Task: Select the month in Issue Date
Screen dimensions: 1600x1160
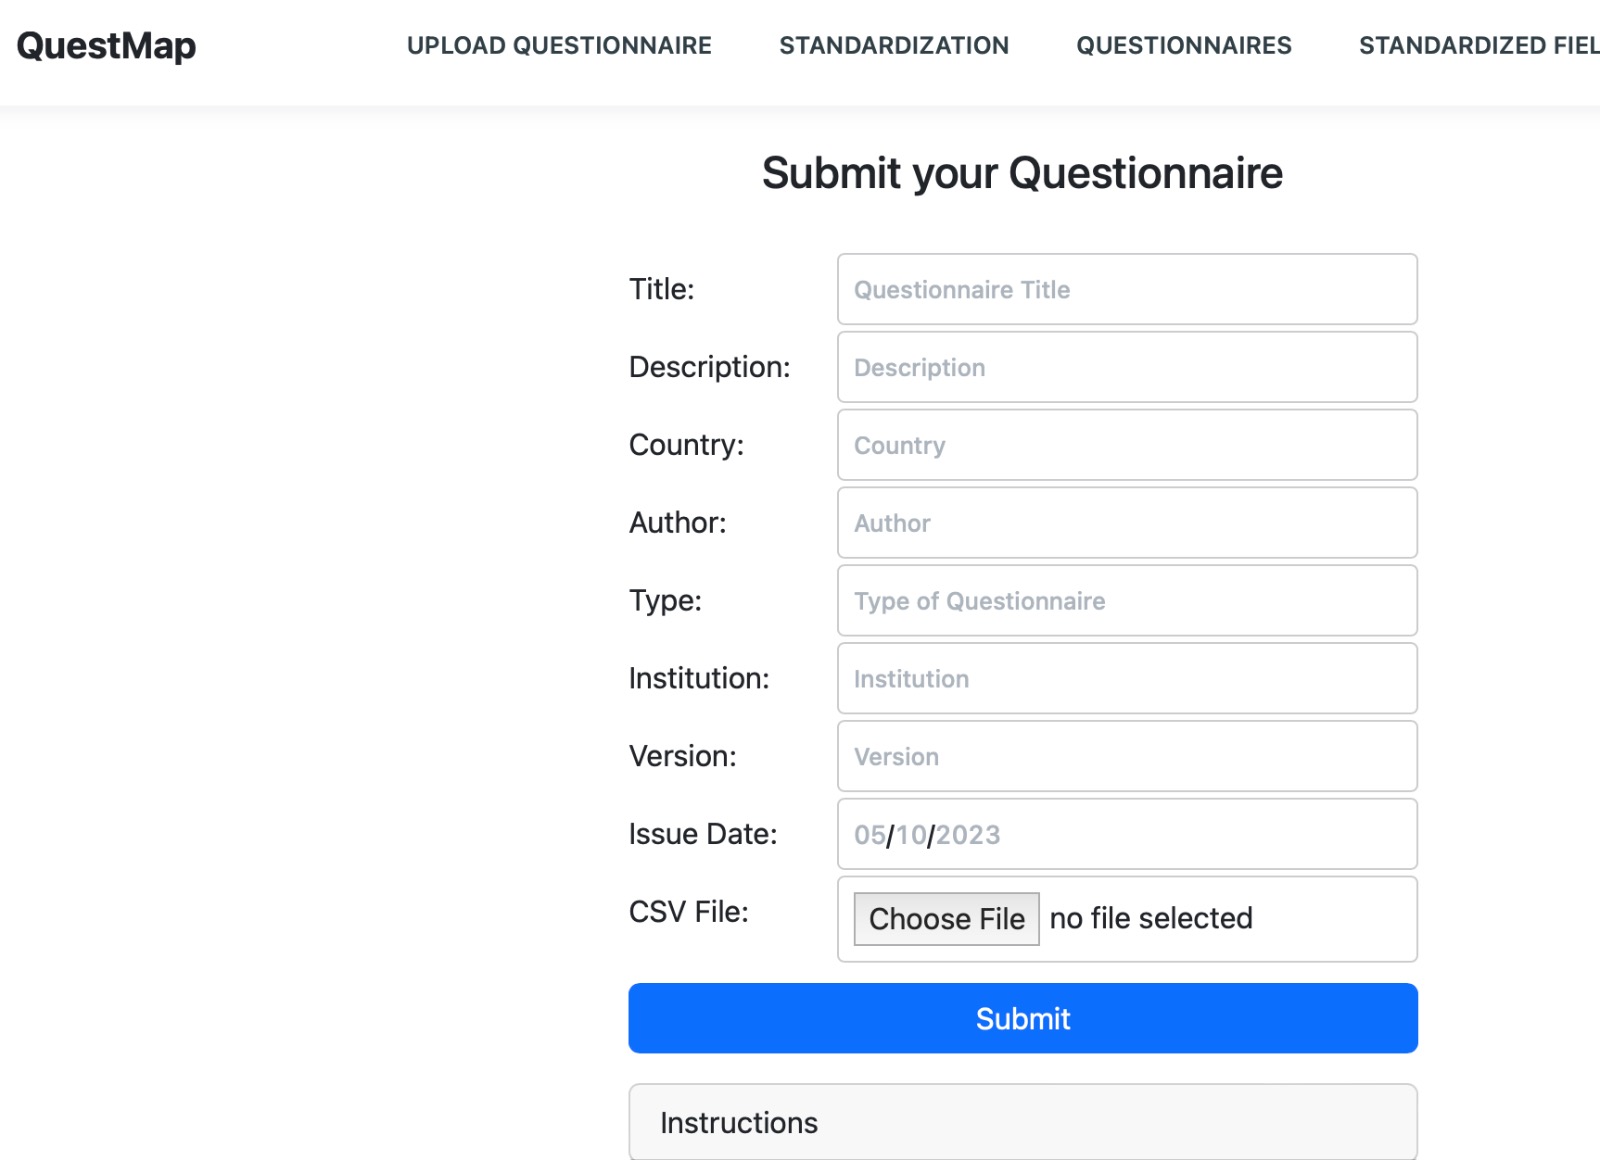Action: point(870,835)
